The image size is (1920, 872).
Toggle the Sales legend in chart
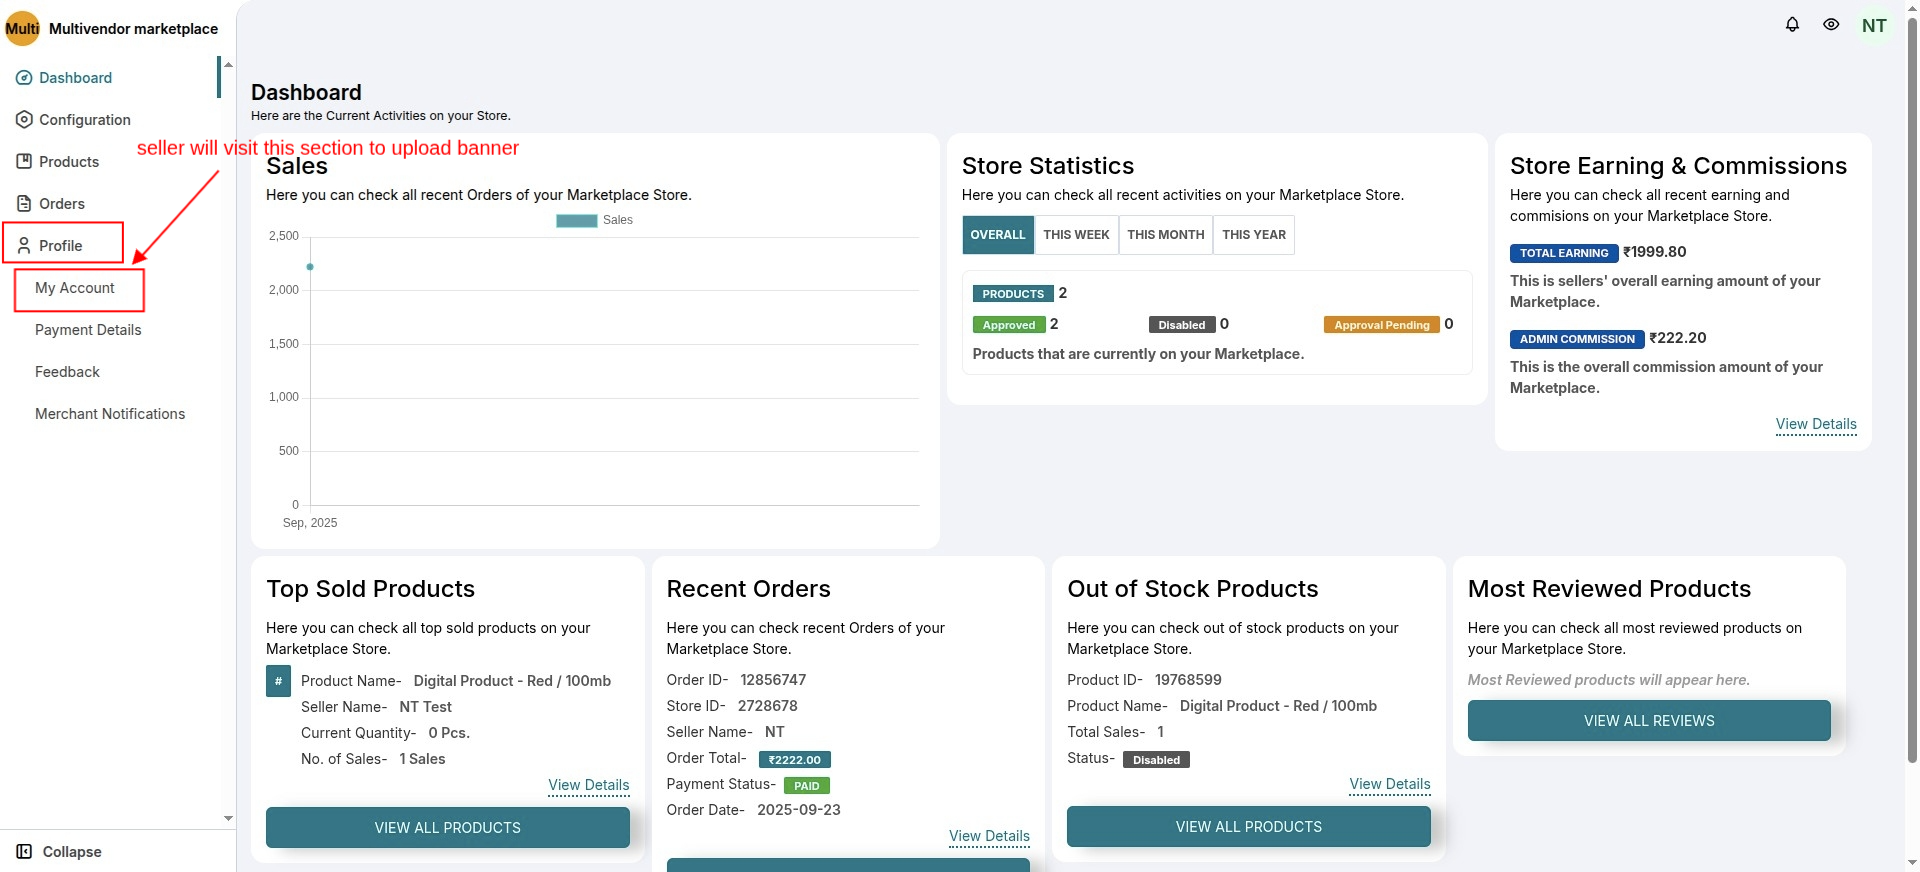click(594, 220)
